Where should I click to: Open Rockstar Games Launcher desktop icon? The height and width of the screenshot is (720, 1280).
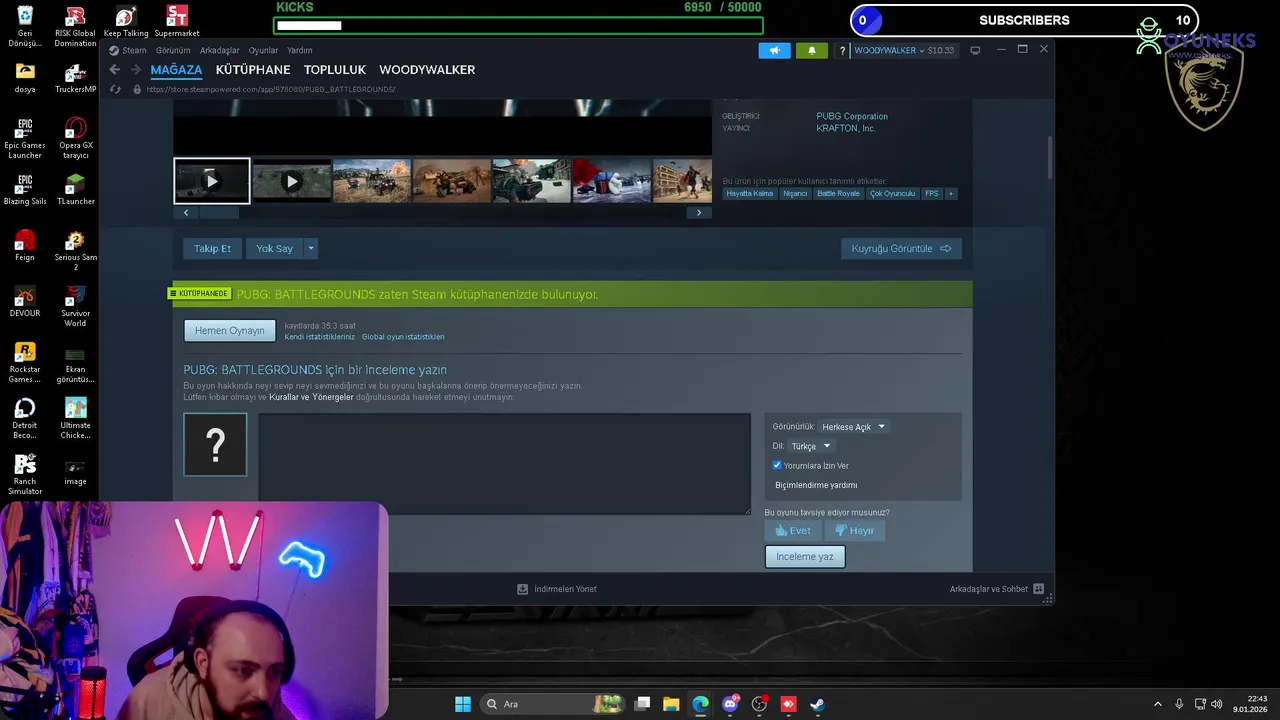(x=25, y=362)
